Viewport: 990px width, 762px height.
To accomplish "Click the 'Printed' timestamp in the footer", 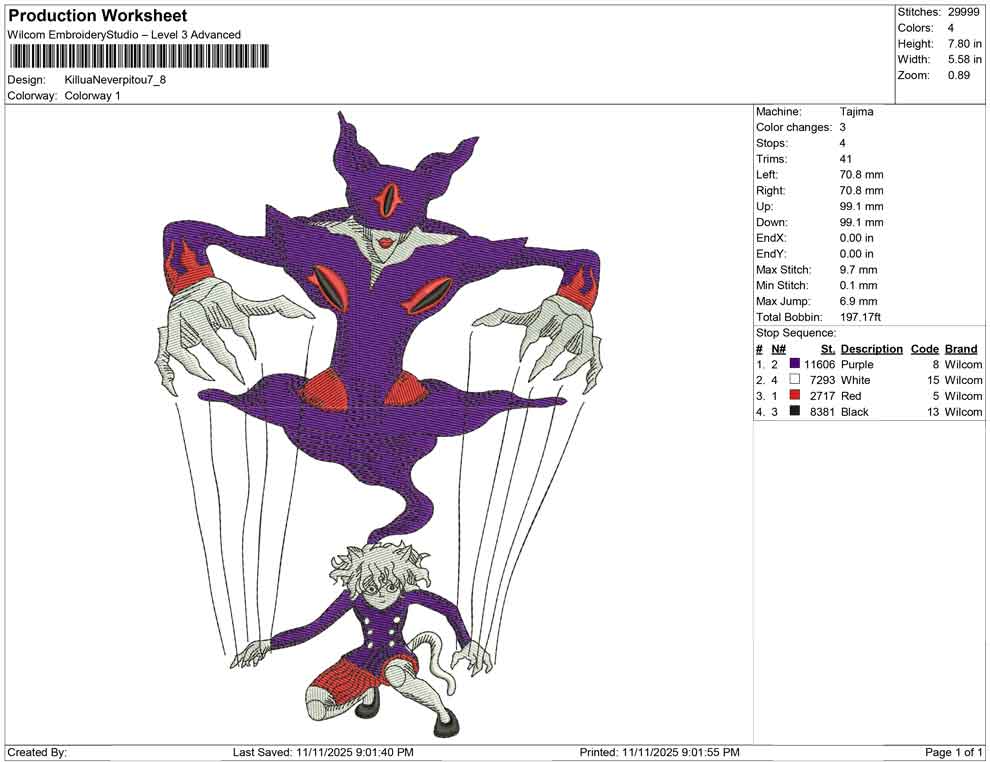I will tap(659, 752).
